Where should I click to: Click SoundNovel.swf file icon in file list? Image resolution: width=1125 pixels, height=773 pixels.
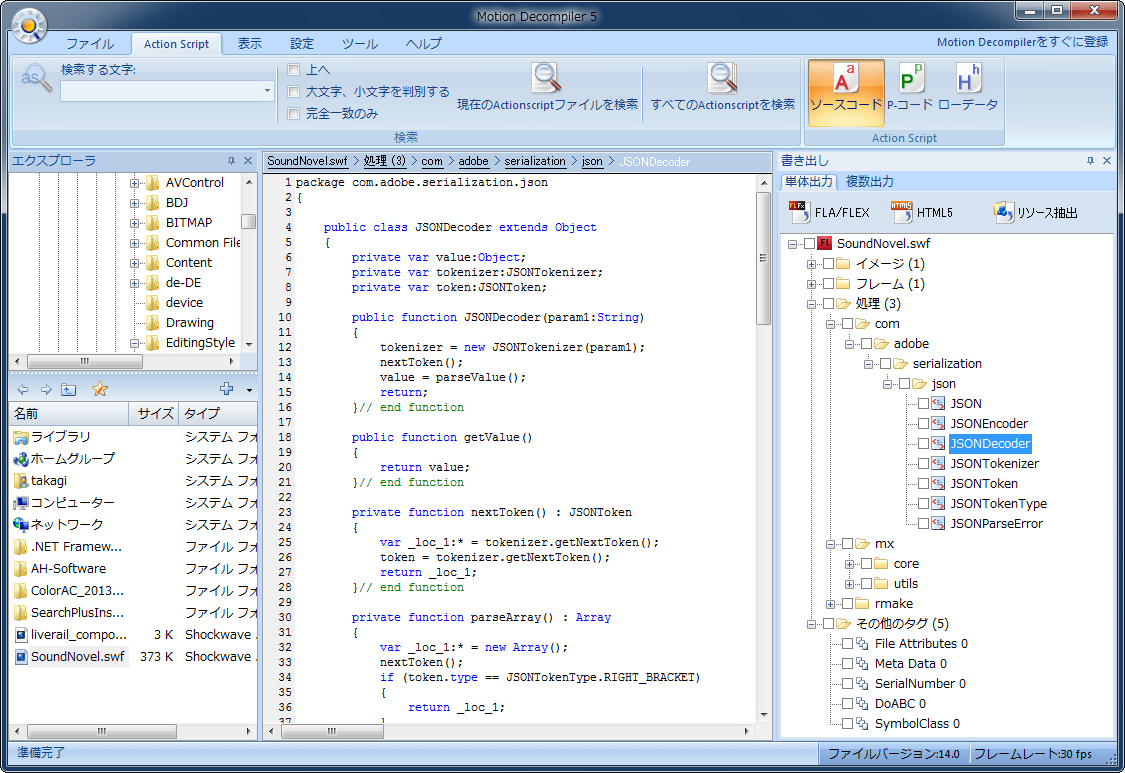coord(21,657)
